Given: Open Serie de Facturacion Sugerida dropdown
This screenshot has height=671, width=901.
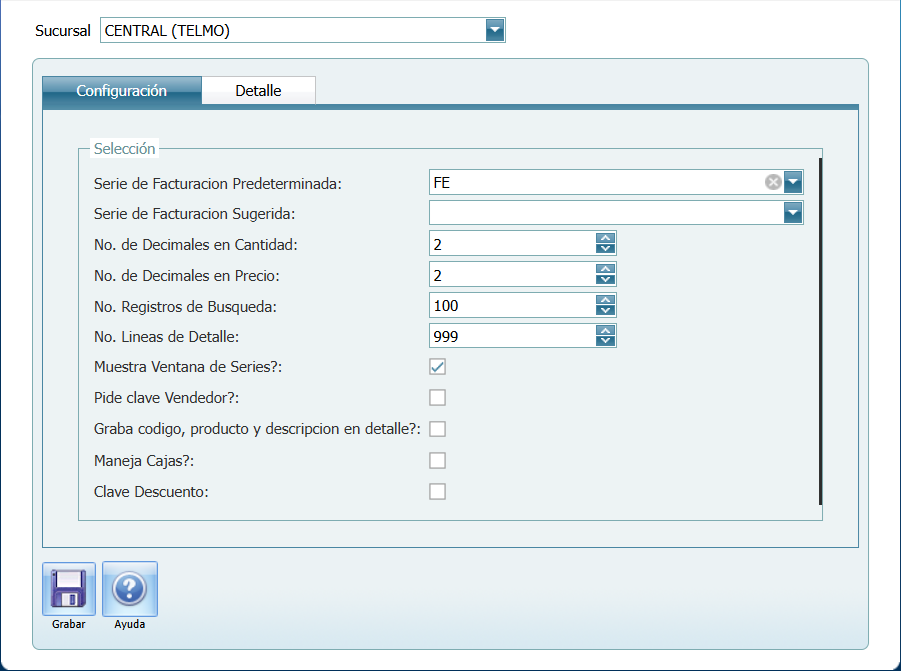Looking at the screenshot, I should [793, 213].
